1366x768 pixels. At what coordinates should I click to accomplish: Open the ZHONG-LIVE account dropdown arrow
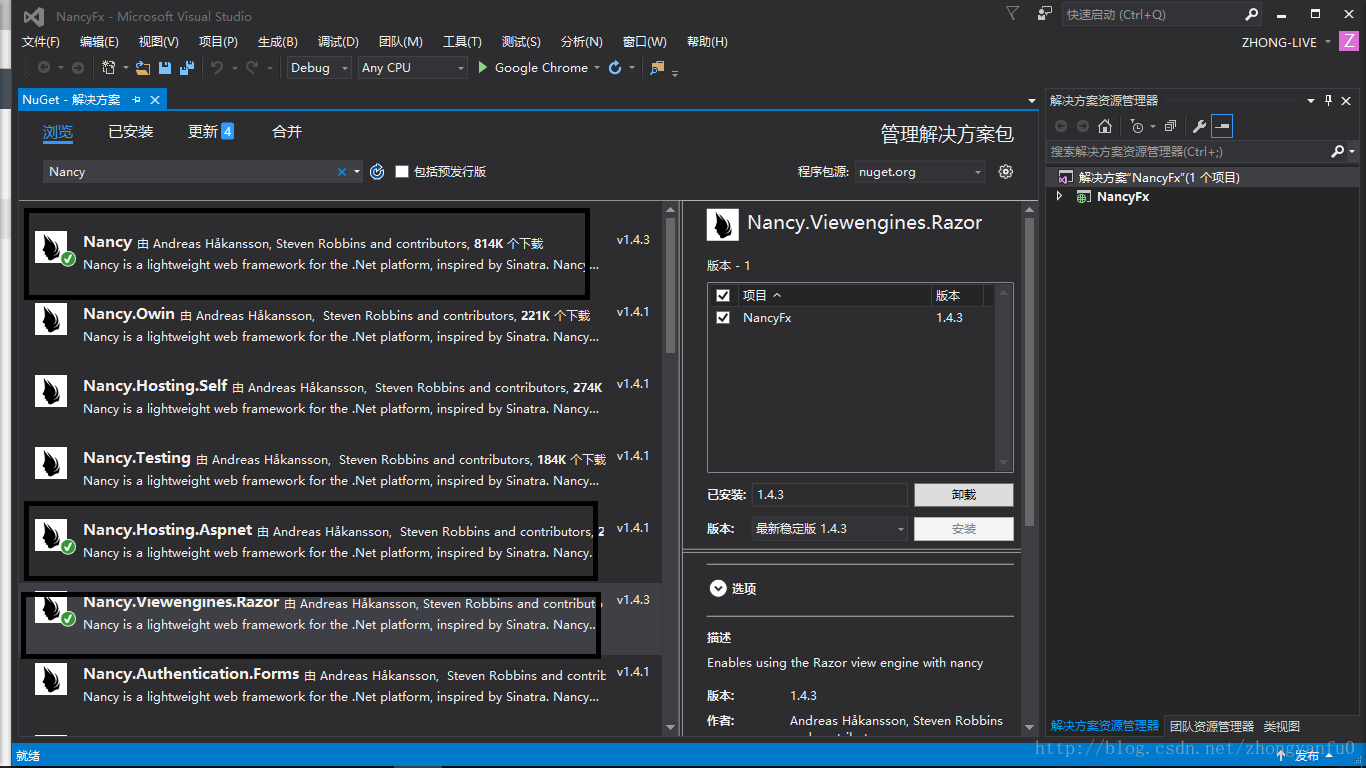pyautogui.click(x=1328, y=42)
